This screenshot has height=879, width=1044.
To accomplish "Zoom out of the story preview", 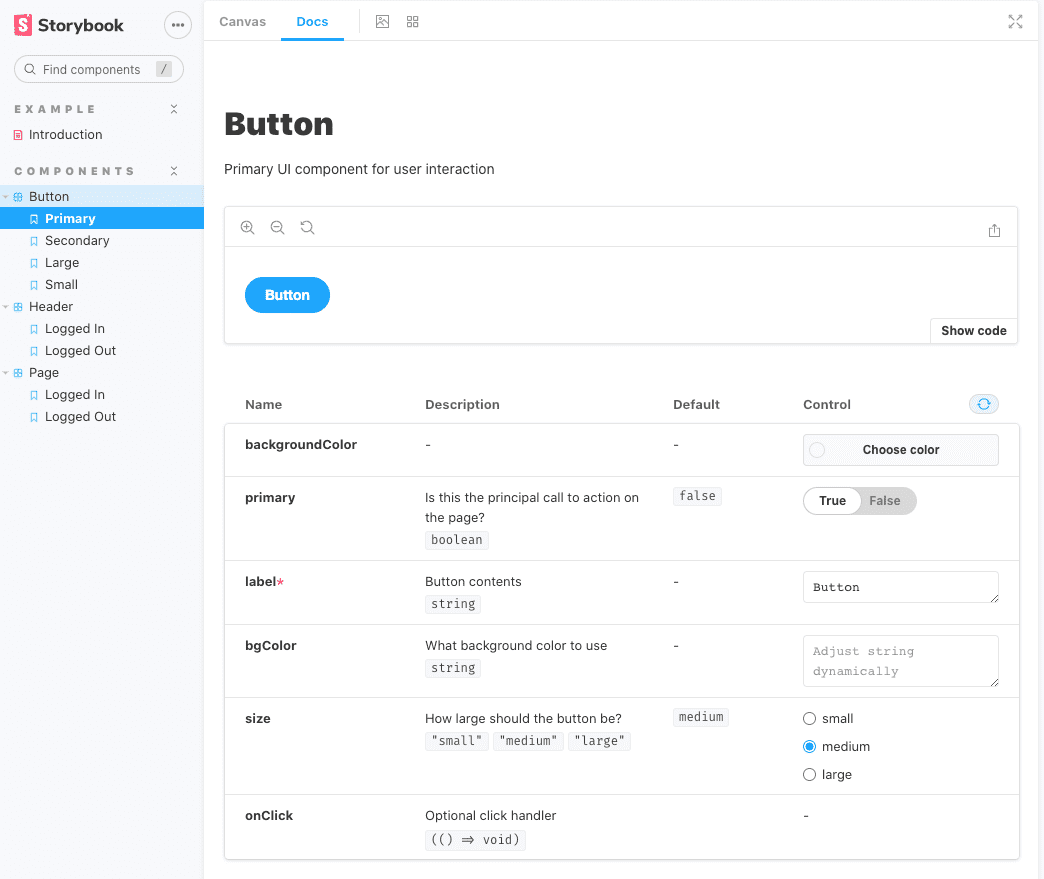I will point(277,227).
